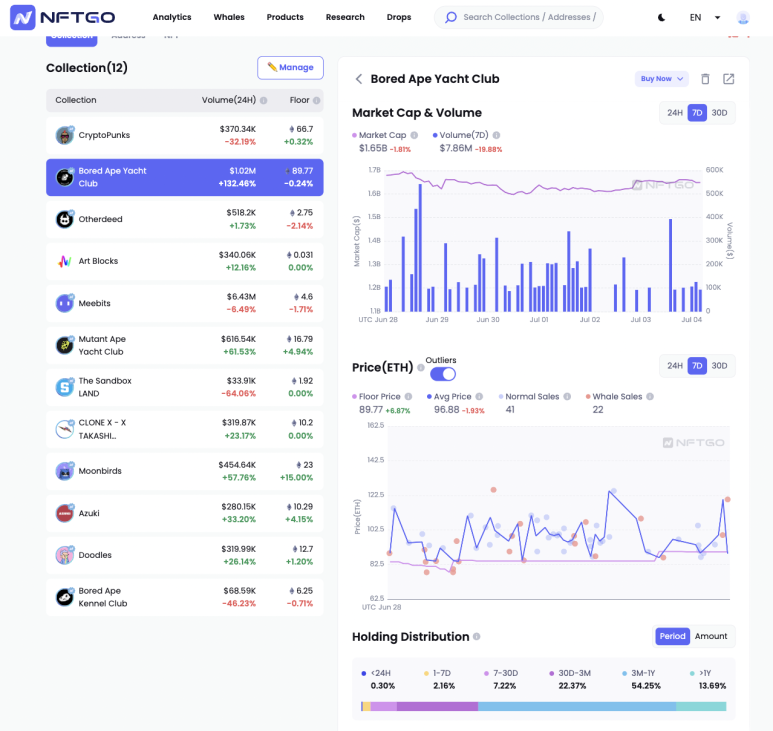The height and width of the screenshot is (731, 773).
Task: Select the CryptoPunks collection row
Action: 185,135
